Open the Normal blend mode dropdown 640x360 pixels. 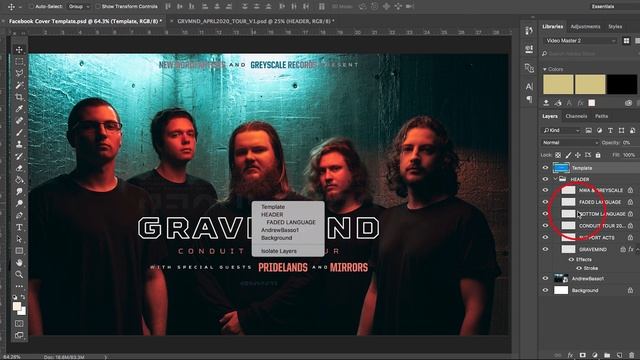point(570,142)
